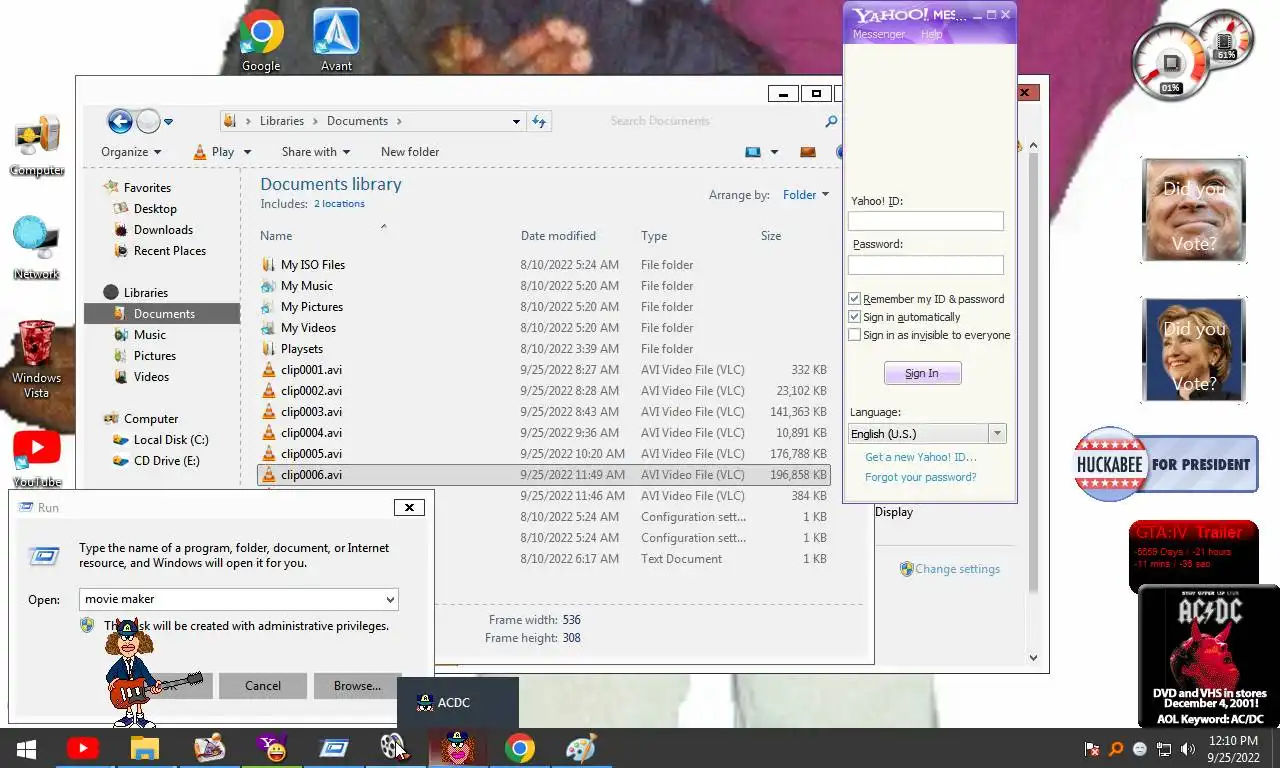Screen dimensions: 1280x768
Task: Click New folder in Explorer toolbar
Action: click(x=410, y=152)
